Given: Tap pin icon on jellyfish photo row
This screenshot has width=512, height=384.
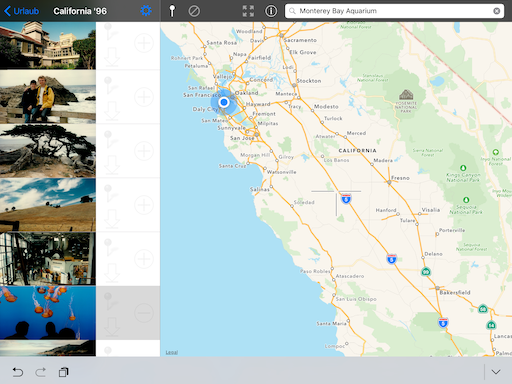Looking at the screenshot, I should [x=110, y=301].
